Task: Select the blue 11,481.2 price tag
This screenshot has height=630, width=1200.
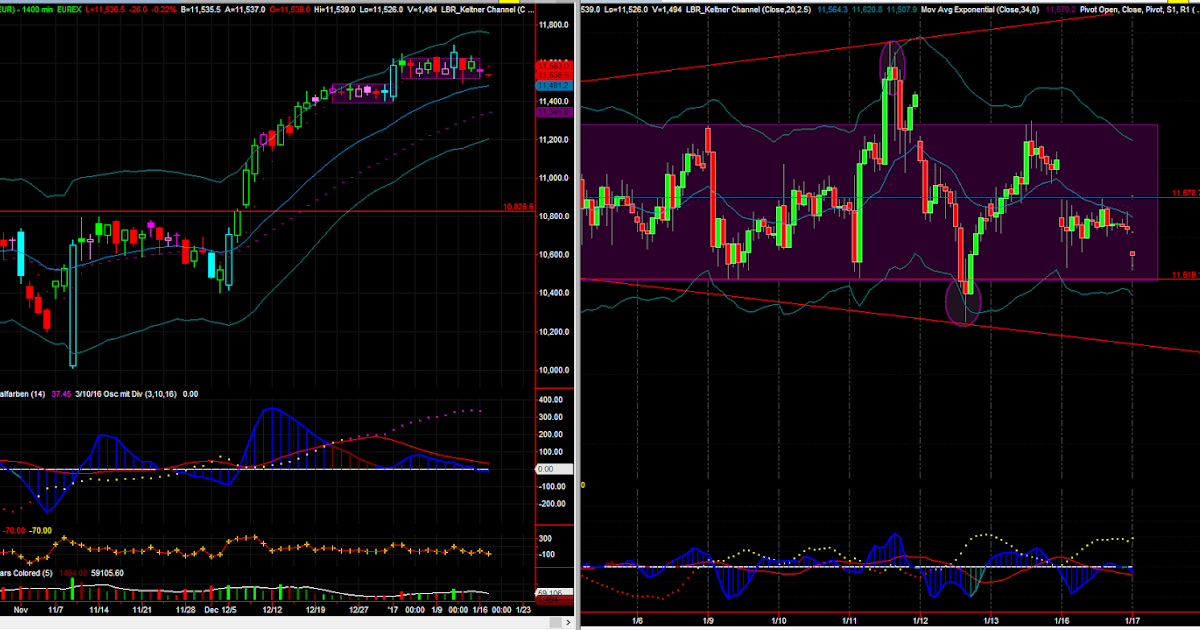Action: pyautogui.click(x=554, y=86)
